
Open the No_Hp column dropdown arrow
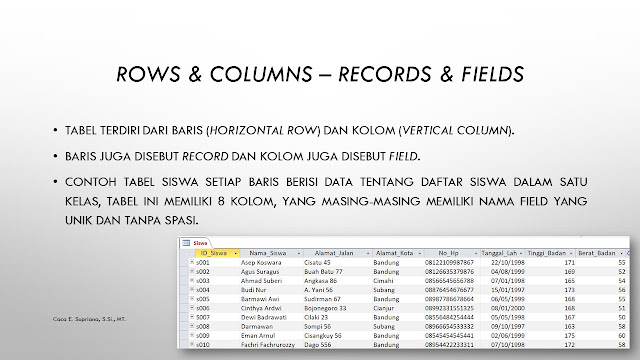[476, 253]
